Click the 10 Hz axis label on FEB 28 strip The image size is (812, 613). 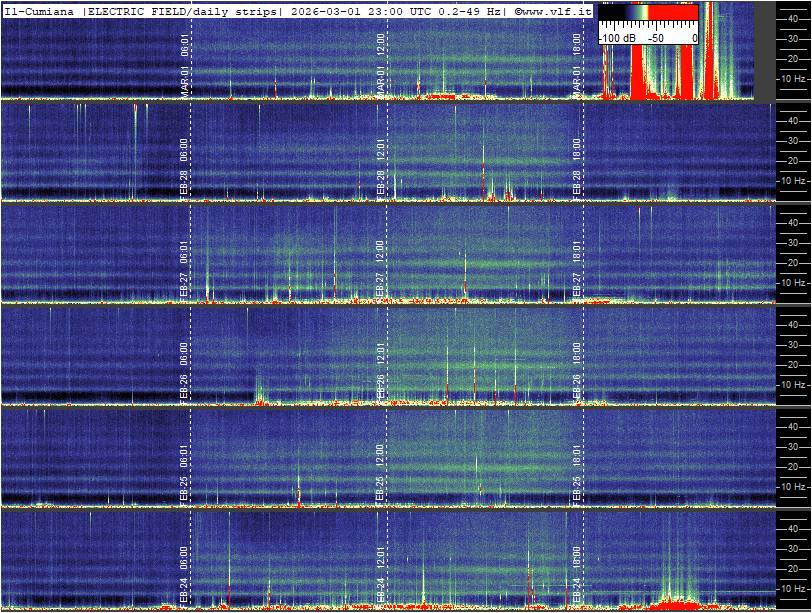794,181
